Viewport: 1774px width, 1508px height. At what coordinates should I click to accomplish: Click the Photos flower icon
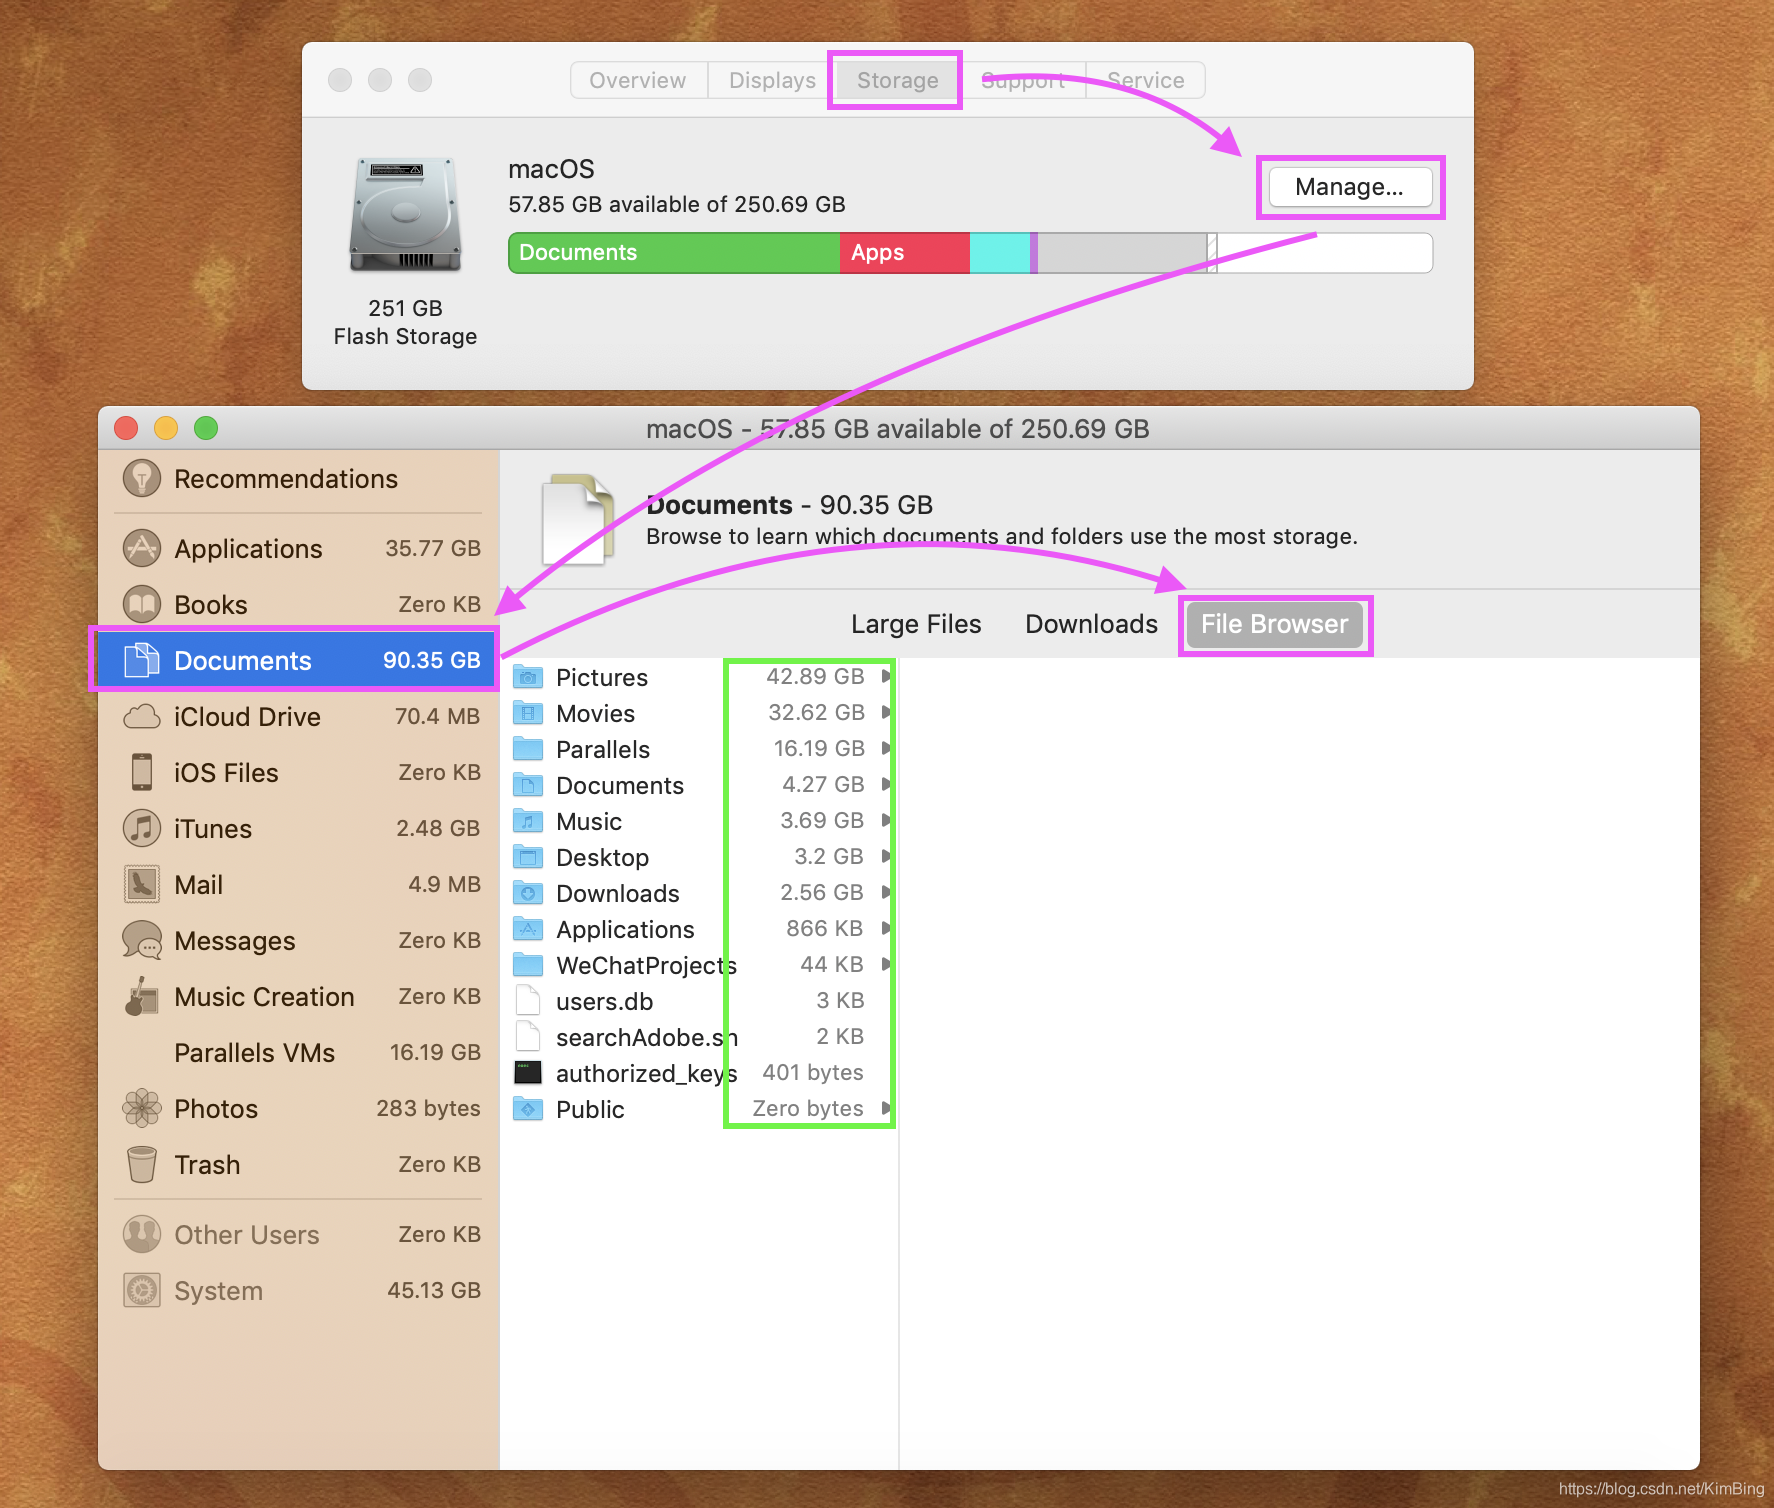click(142, 1108)
